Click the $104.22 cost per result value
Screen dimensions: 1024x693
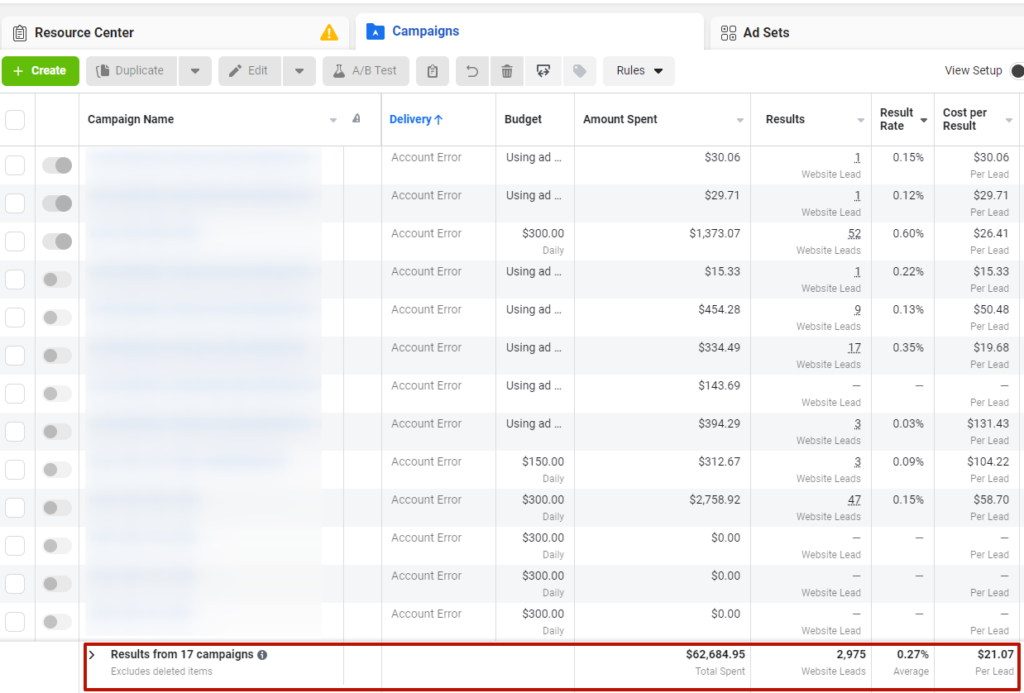[988, 462]
